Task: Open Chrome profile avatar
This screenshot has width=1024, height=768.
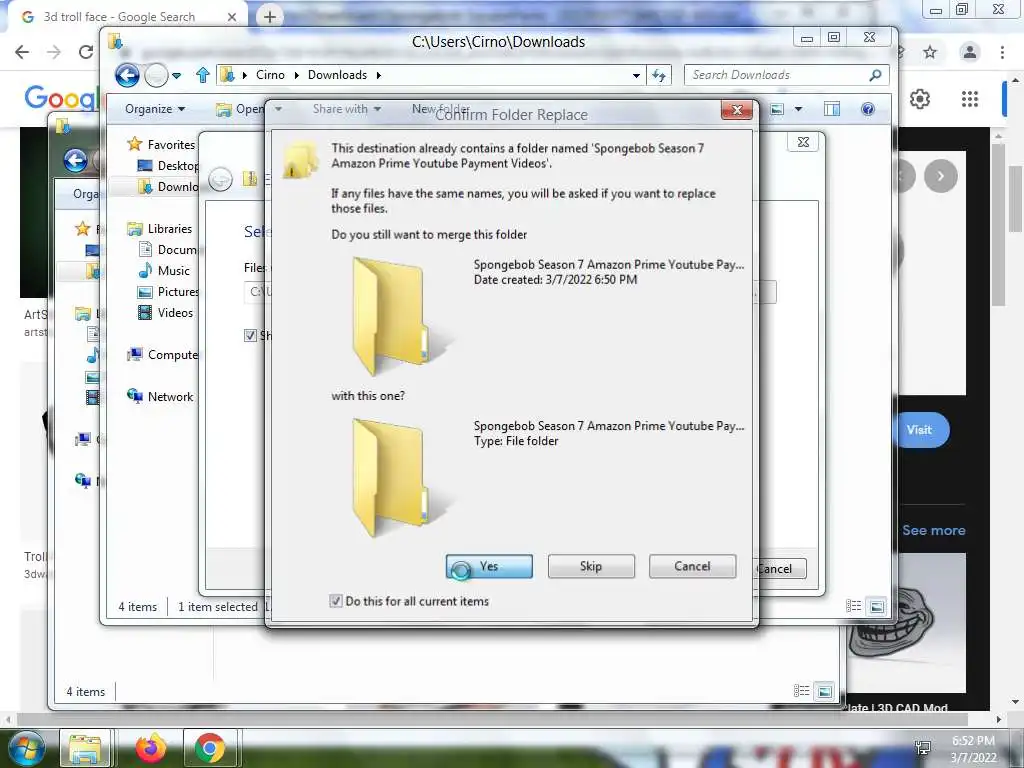Action: click(x=970, y=52)
